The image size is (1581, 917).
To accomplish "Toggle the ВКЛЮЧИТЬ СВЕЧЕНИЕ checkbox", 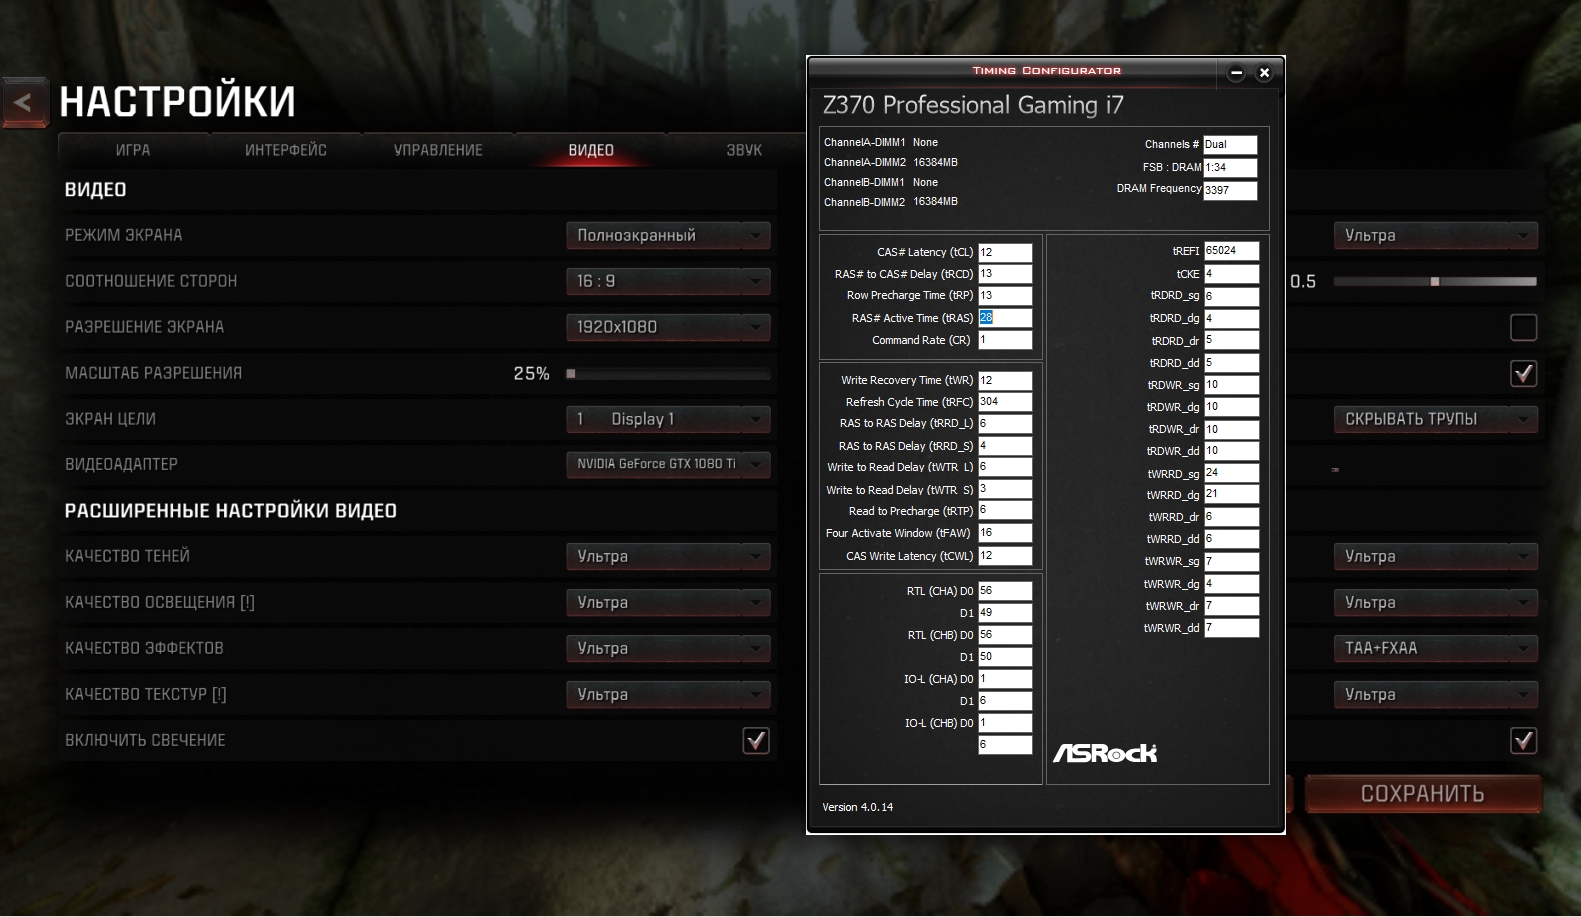I will click(756, 740).
